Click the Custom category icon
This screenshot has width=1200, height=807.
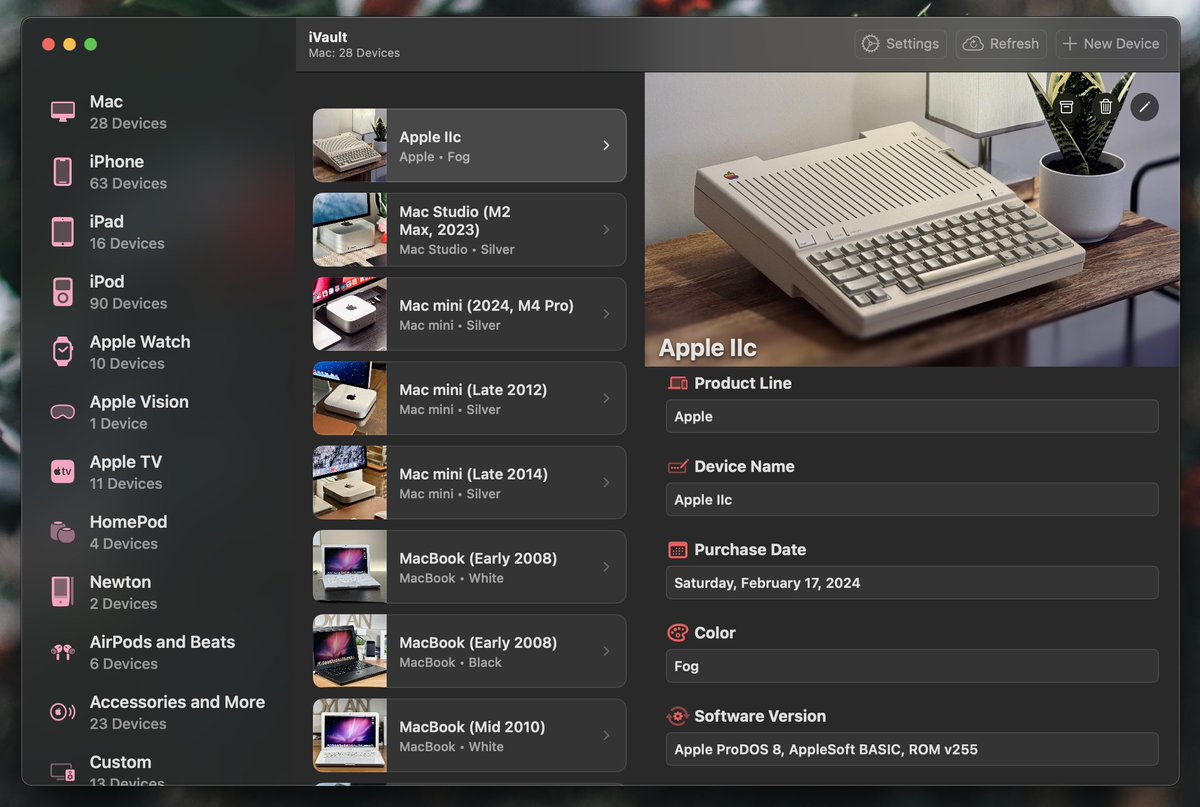point(63,772)
